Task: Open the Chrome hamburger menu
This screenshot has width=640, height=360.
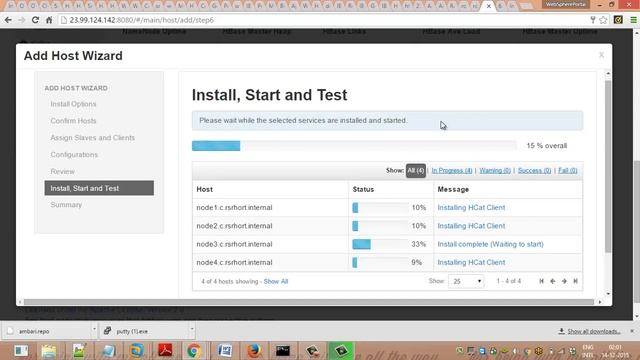Action: pyautogui.click(x=633, y=20)
